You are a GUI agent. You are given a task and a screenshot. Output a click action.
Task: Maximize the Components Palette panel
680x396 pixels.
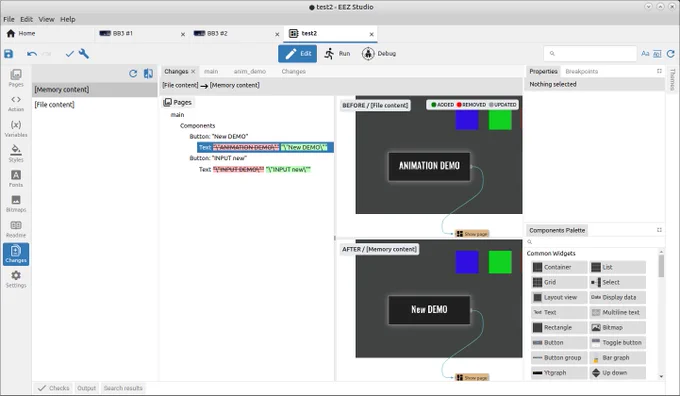click(659, 230)
